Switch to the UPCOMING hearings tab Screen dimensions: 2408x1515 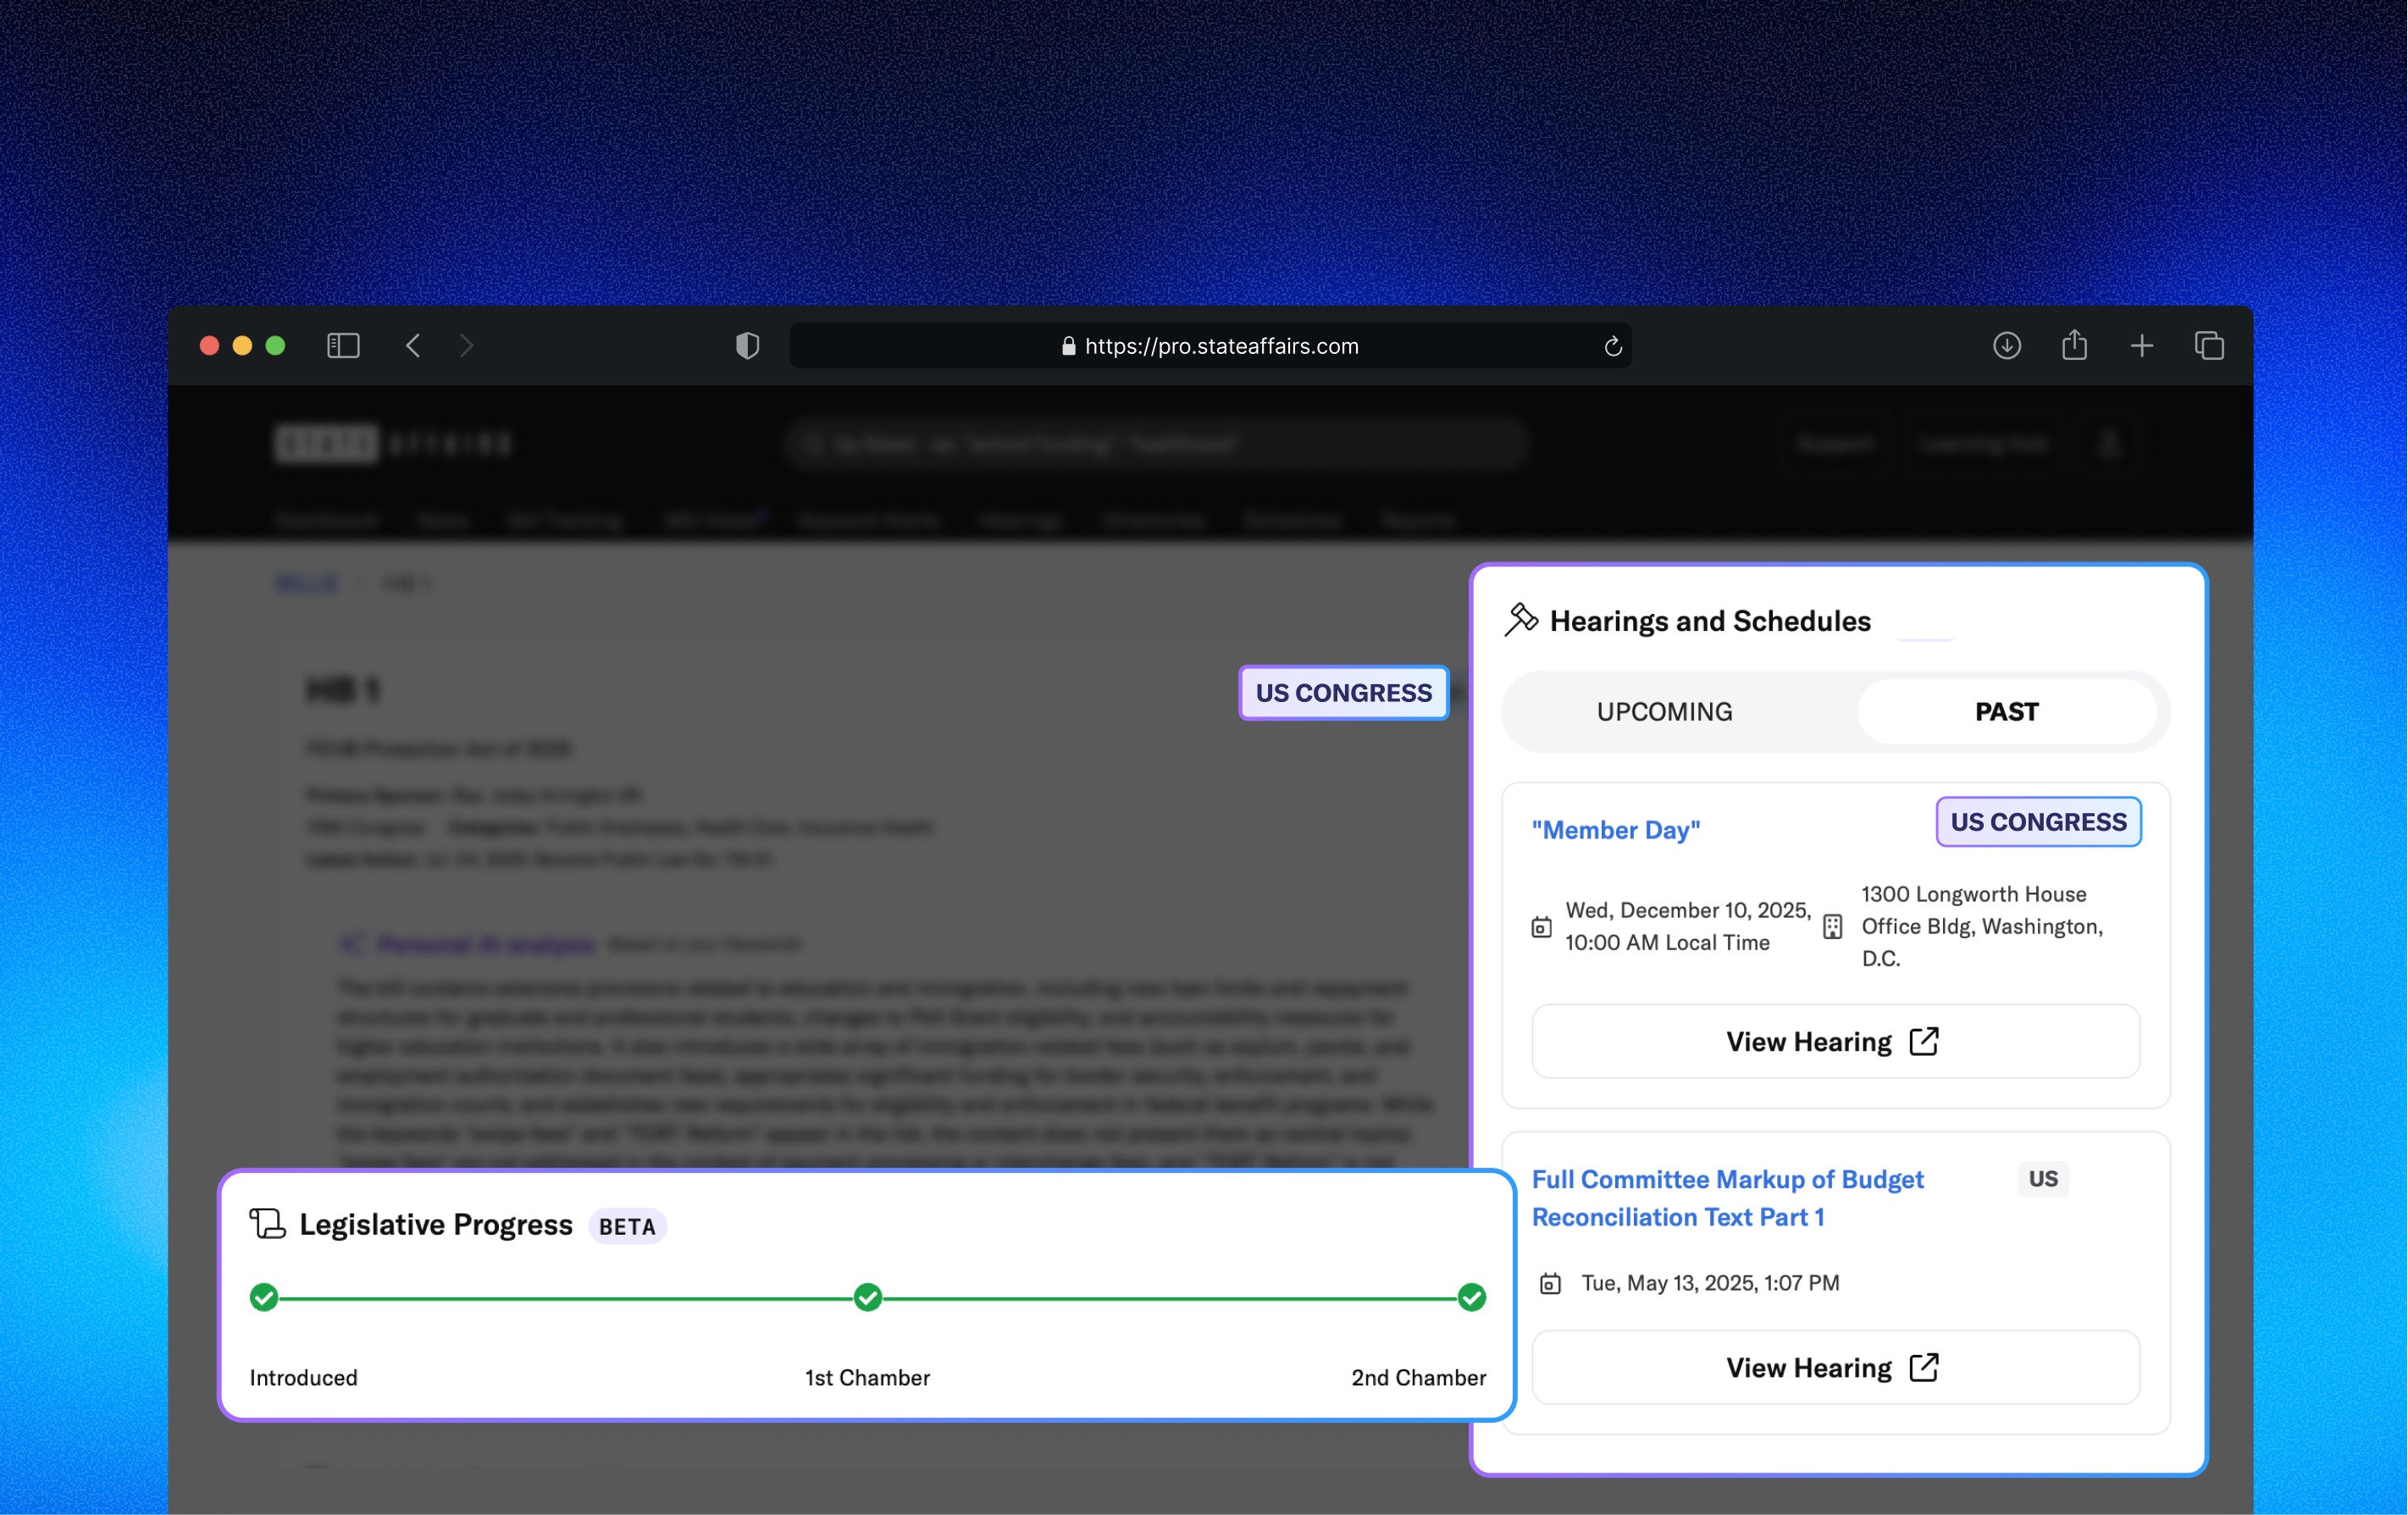tap(1664, 711)
